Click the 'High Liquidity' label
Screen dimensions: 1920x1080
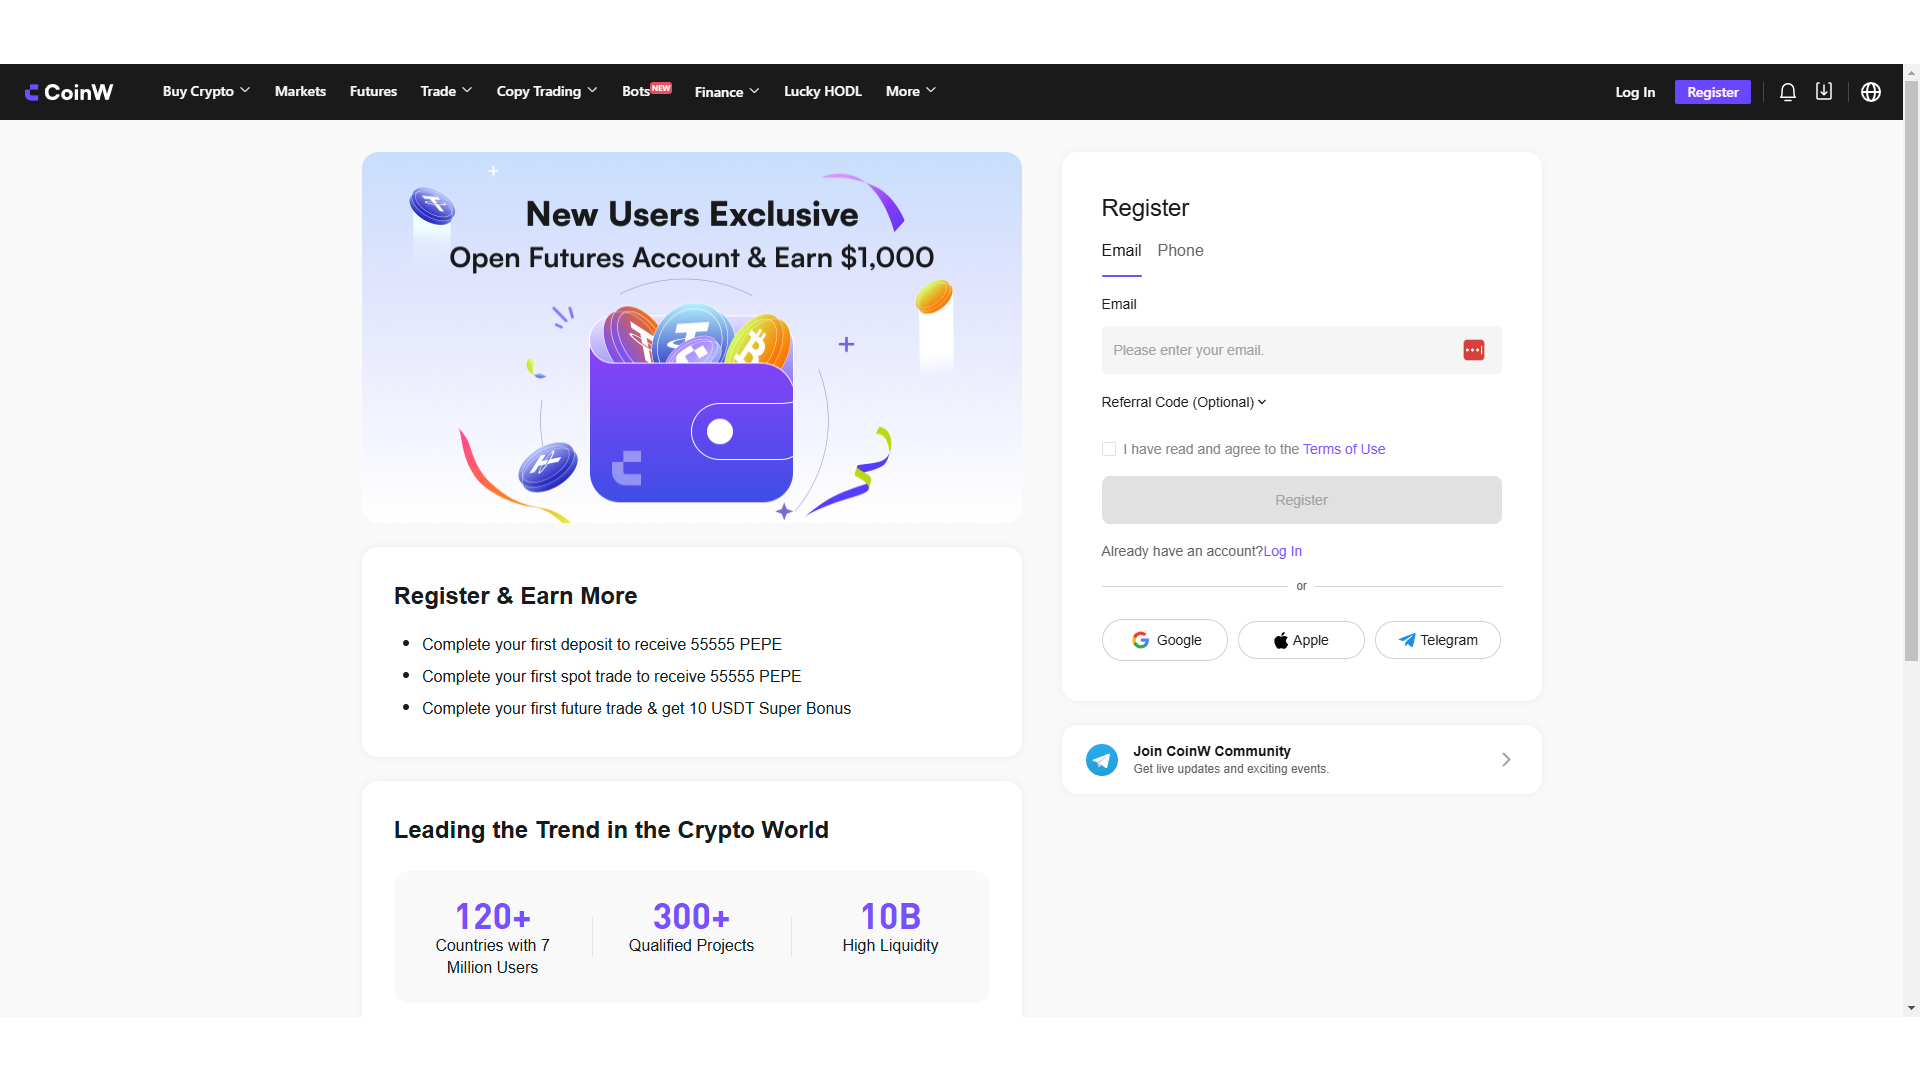coord(890,945)
